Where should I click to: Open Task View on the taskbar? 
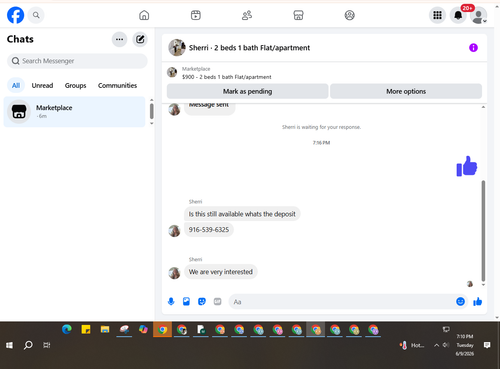point(47,345)
